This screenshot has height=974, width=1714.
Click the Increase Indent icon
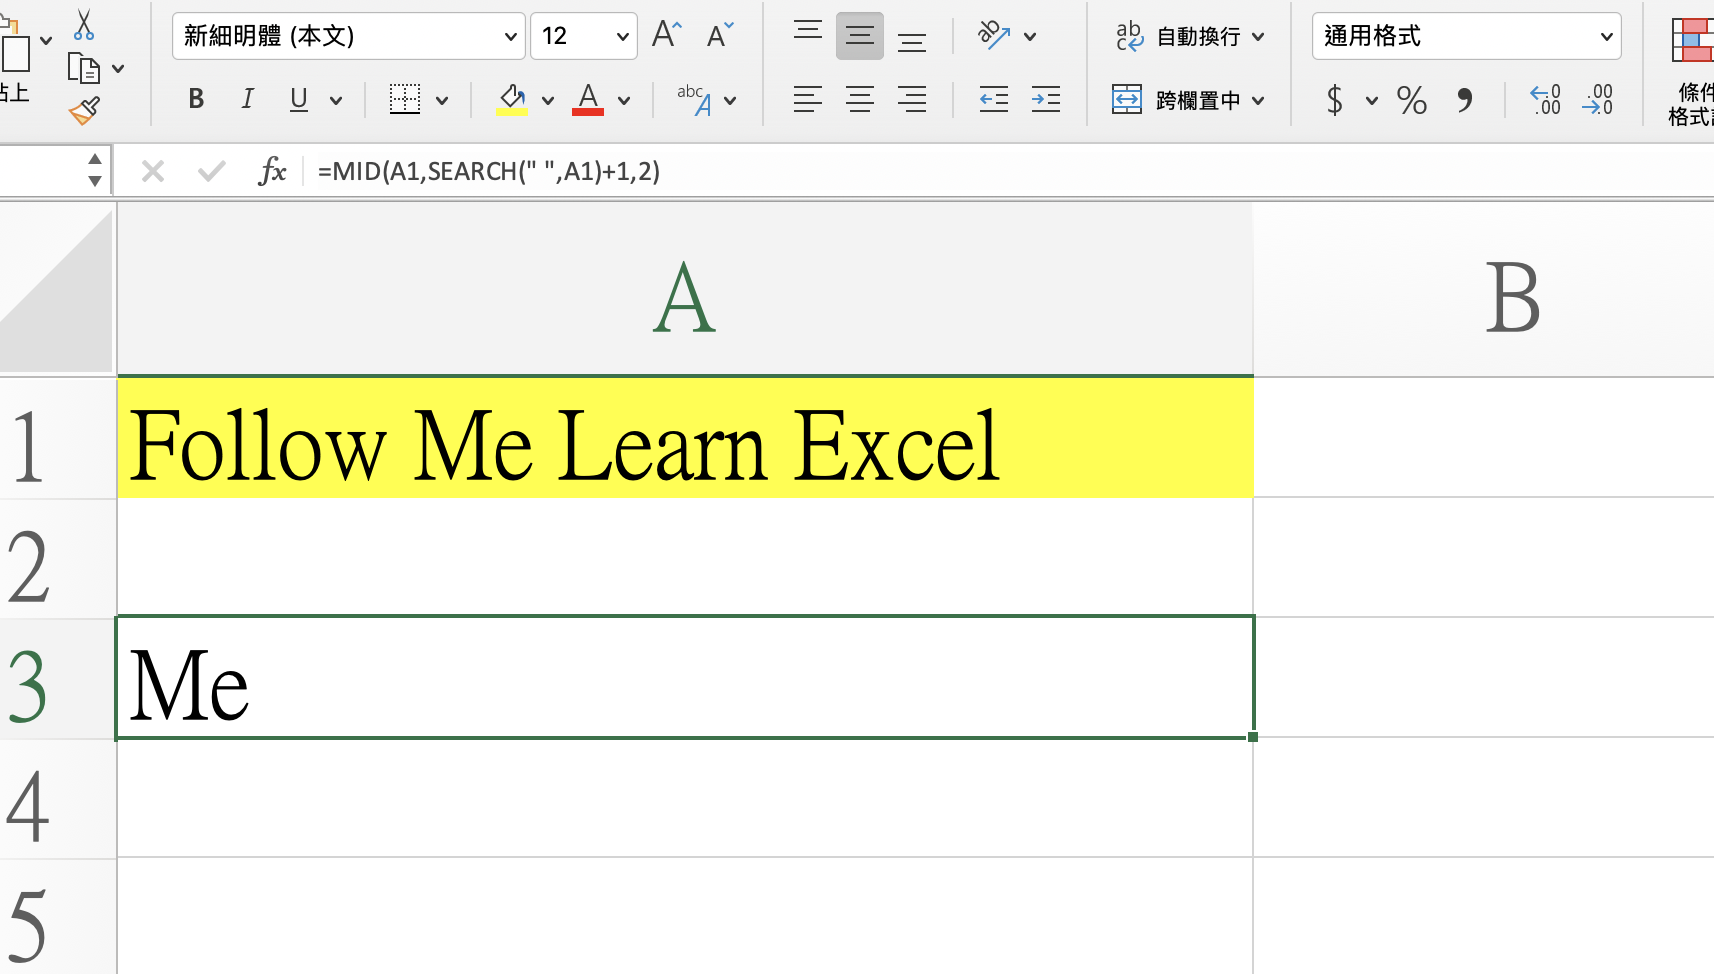[1045, 99]
